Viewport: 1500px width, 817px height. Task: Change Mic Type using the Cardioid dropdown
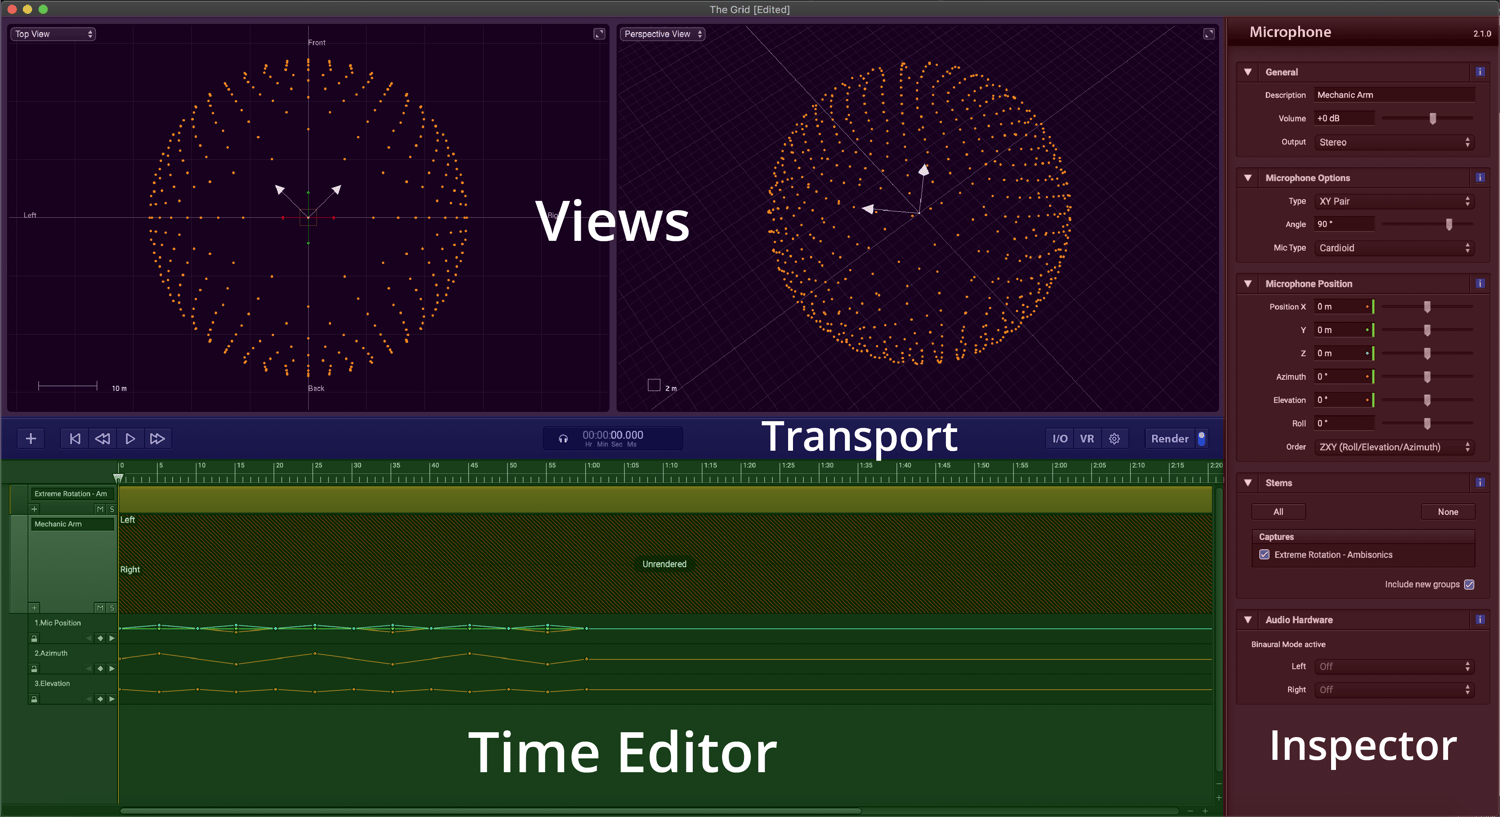(x=1394, y=247)
